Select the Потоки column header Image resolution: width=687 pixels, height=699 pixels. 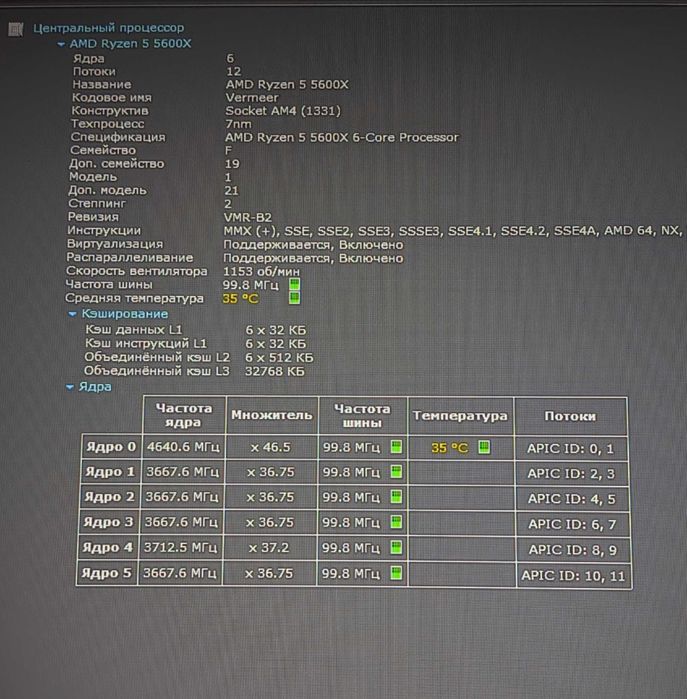point(570,416)
